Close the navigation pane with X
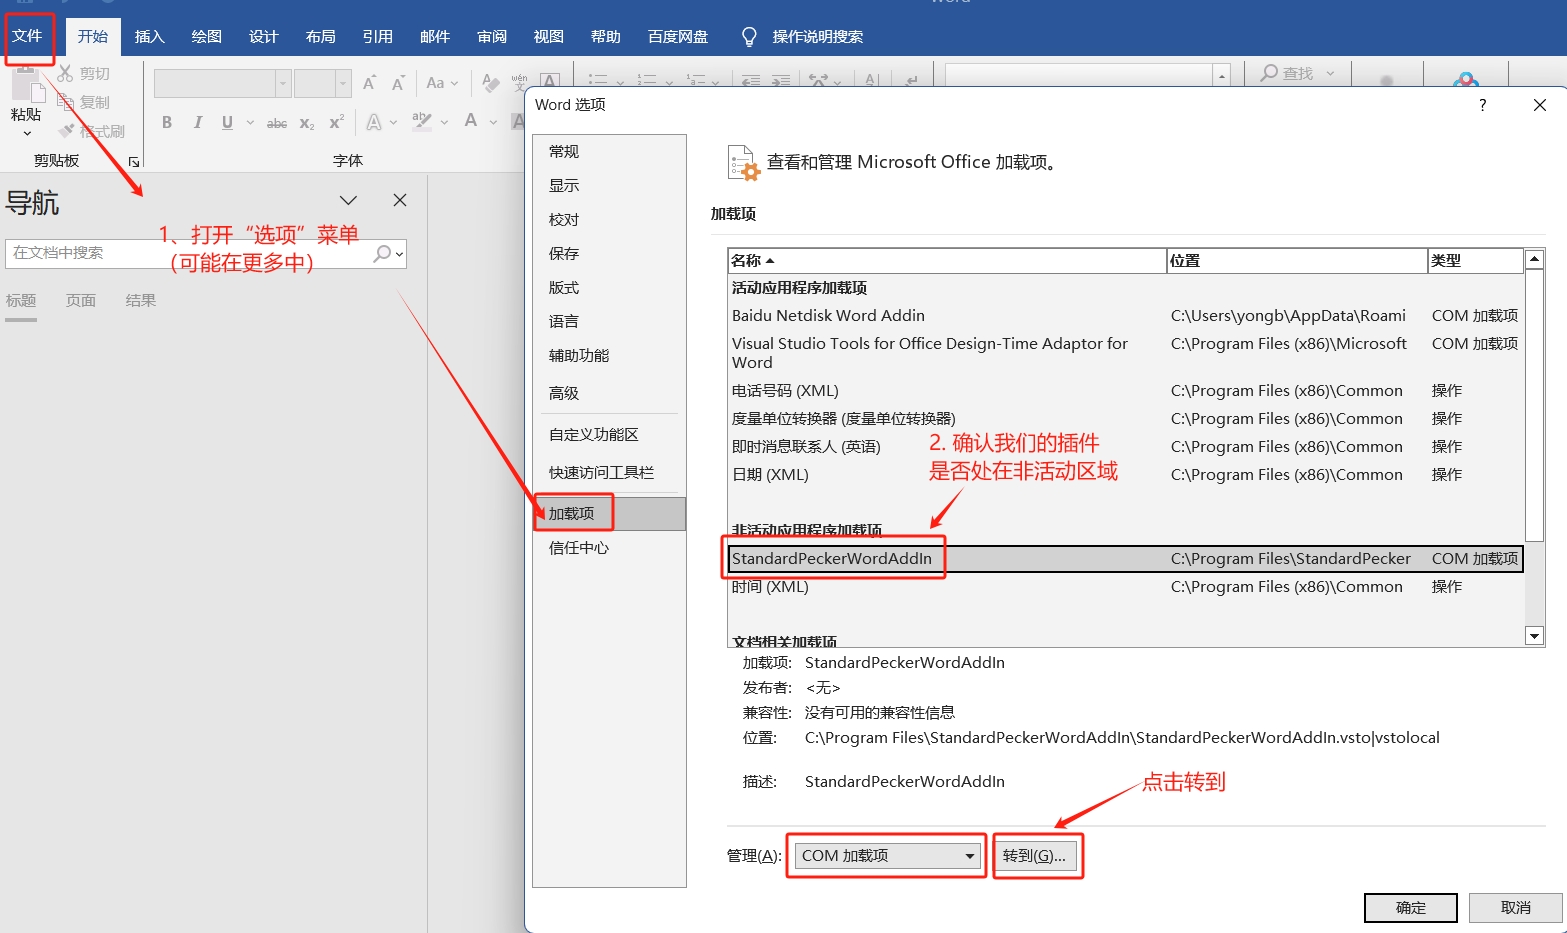Image resolution: width=1567 pixels, height=933 pixels. pyautogui.click(x=400, y=200)
